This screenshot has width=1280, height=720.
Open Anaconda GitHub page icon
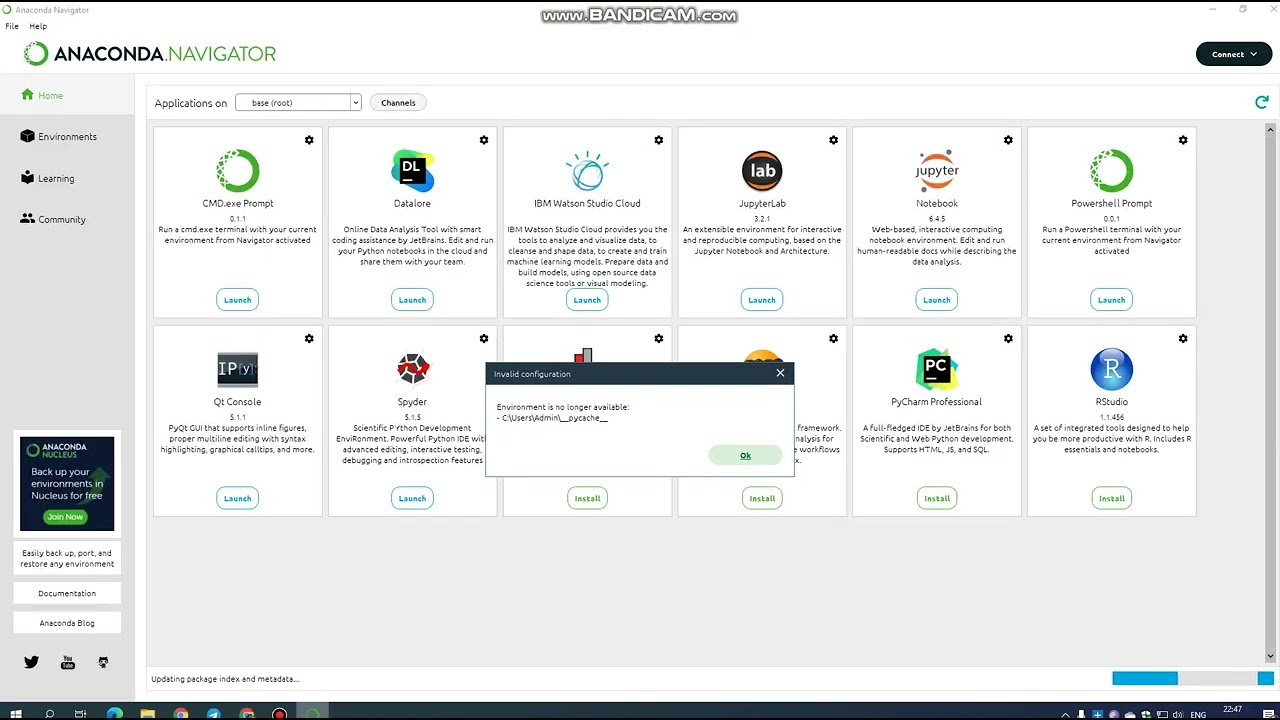pos(103,662)
